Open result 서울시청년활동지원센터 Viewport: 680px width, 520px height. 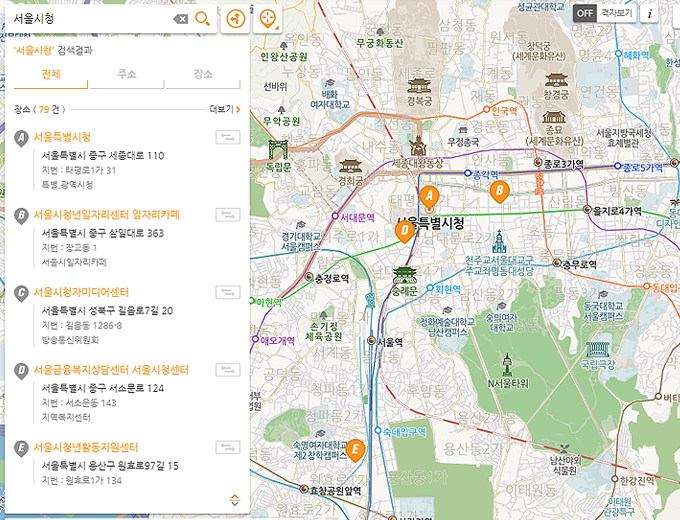pyautogui.click(x=86, y=447)
